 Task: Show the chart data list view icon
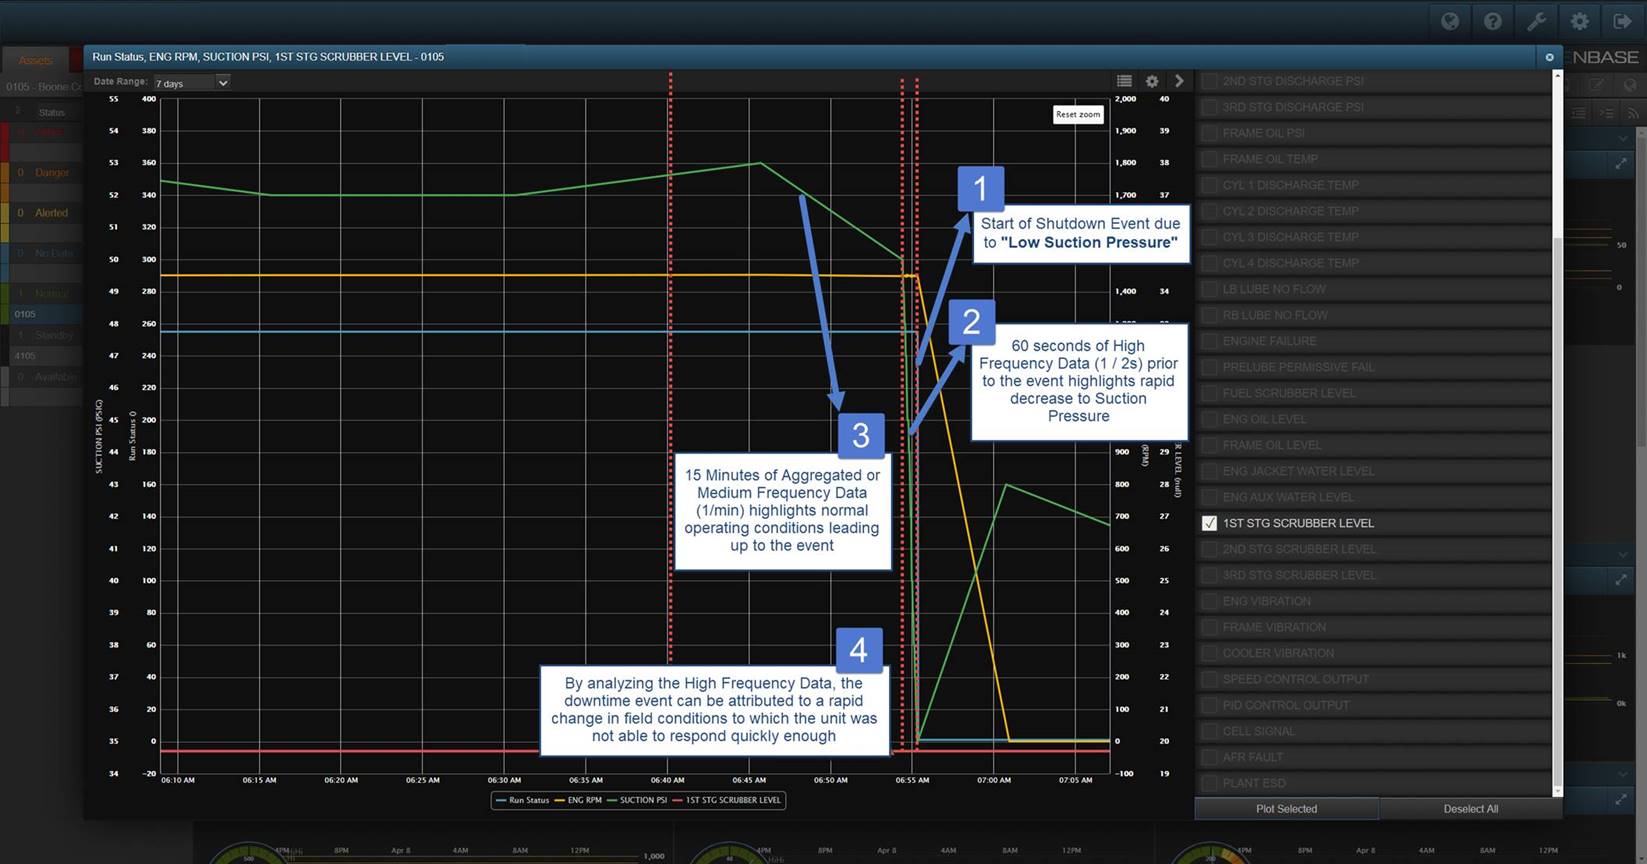[1124, 81]
